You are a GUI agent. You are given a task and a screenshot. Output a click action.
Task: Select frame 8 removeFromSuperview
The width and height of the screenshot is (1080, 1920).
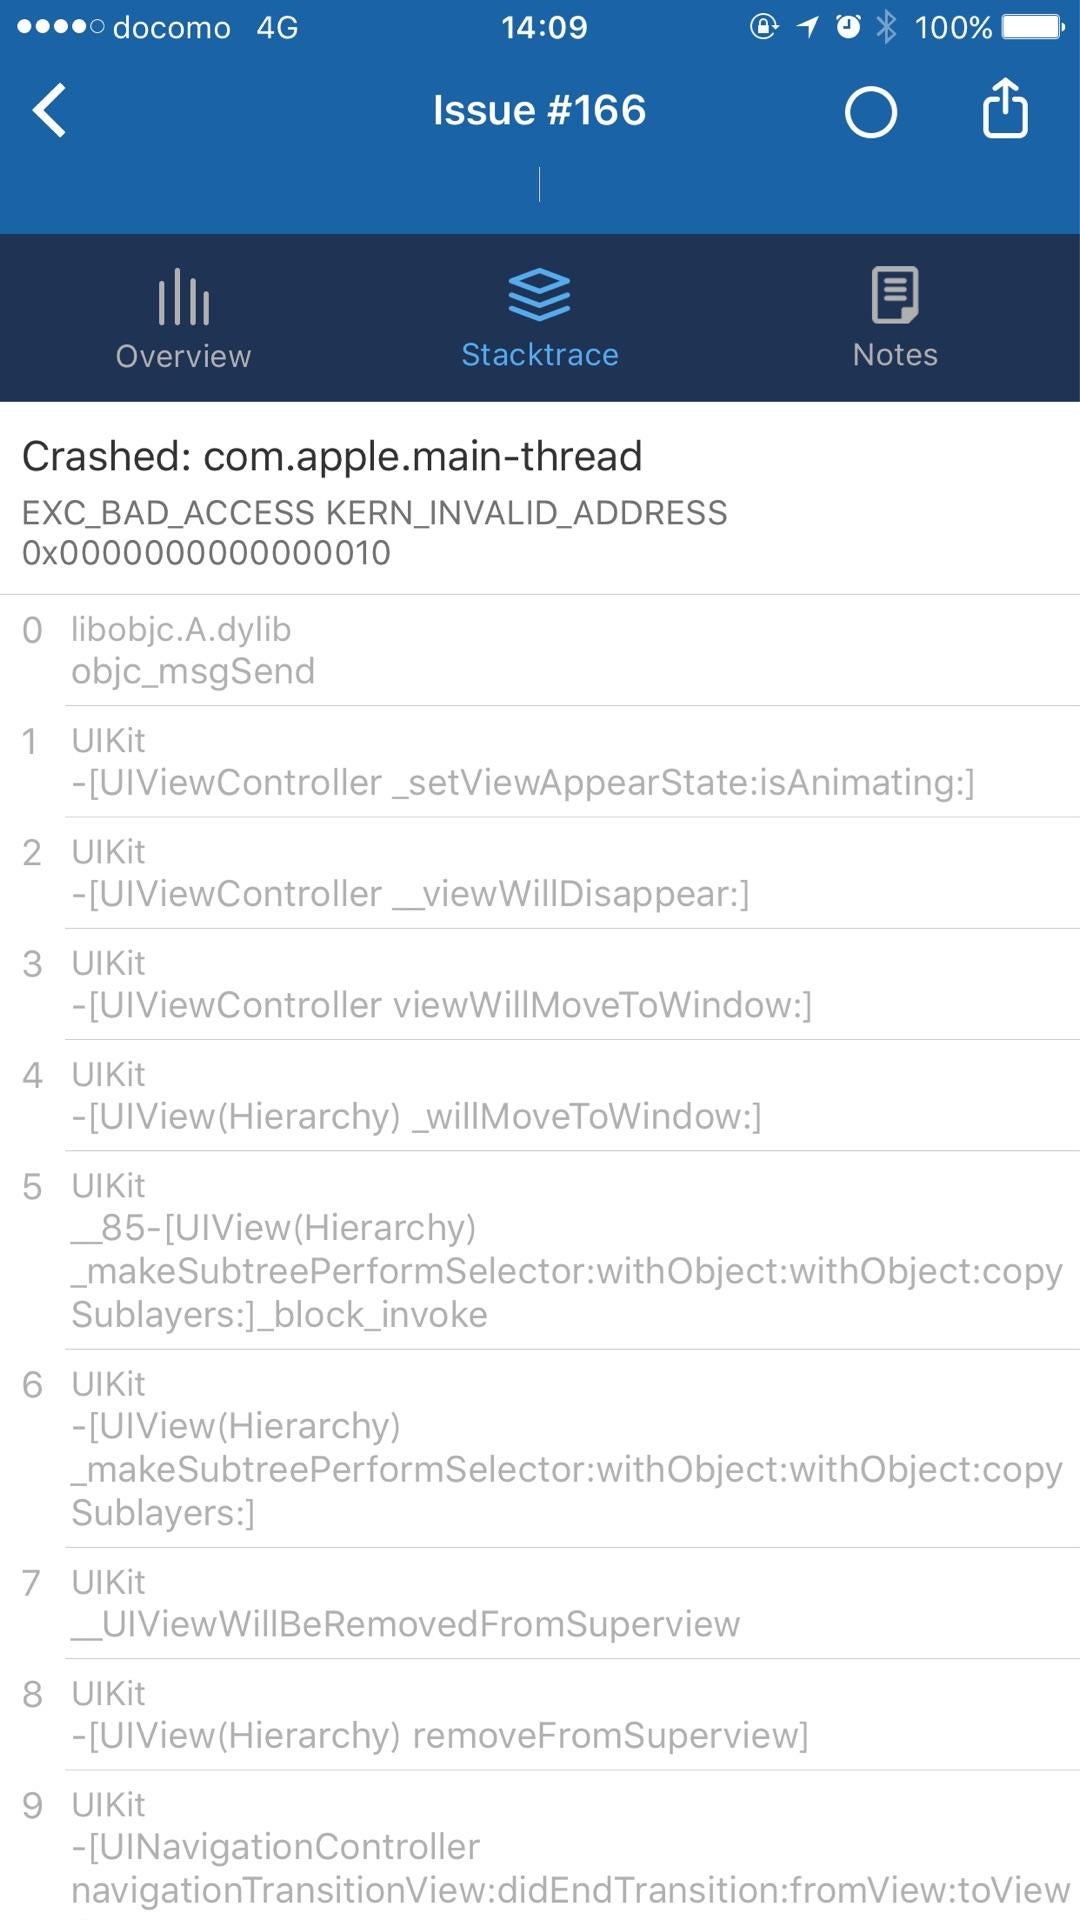(540, 1714)
